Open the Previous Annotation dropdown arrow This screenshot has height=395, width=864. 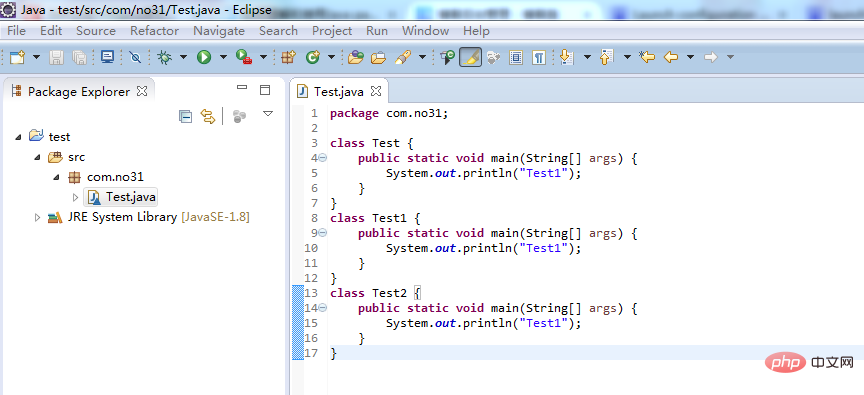[628, 57]
